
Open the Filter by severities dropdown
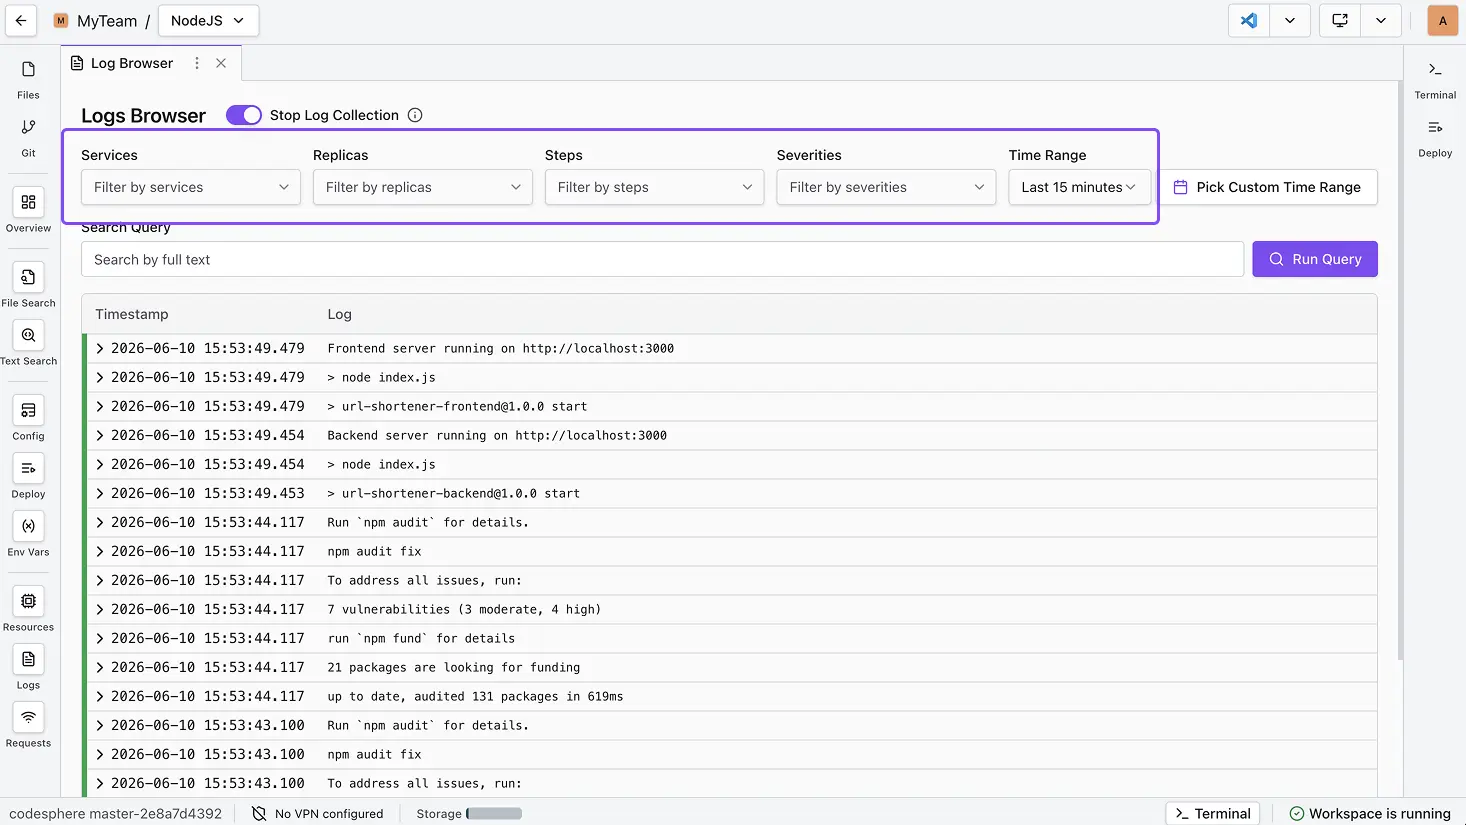887,187
